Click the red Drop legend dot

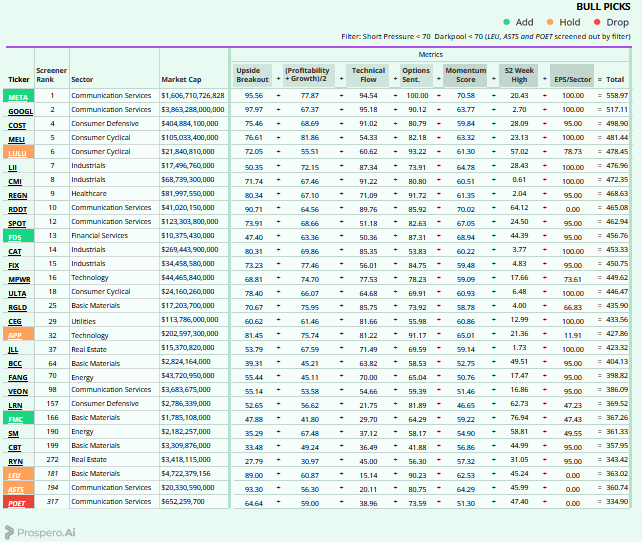tap(597, 22)
